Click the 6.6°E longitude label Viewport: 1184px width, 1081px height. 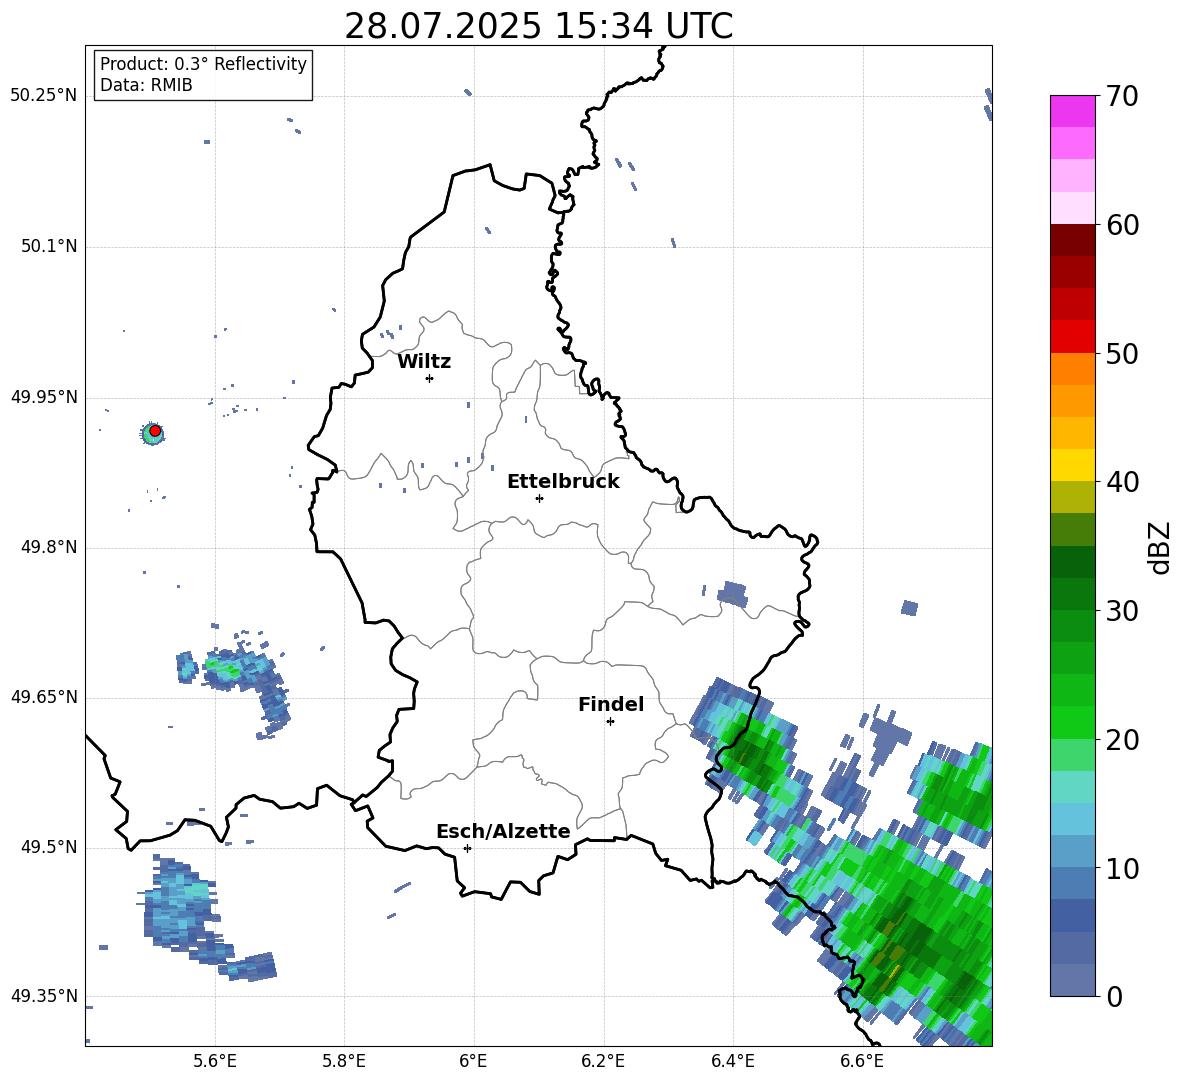pos(862,1061)
